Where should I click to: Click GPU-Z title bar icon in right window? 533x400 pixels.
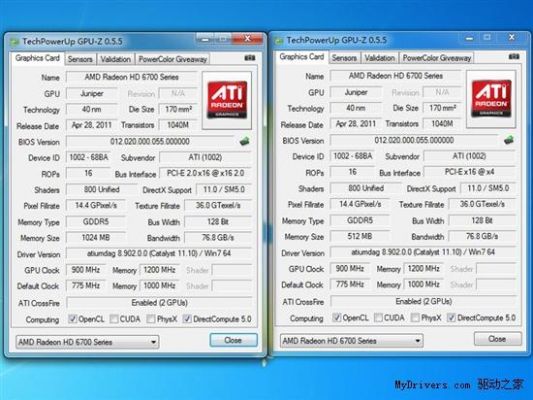point(279,41)
